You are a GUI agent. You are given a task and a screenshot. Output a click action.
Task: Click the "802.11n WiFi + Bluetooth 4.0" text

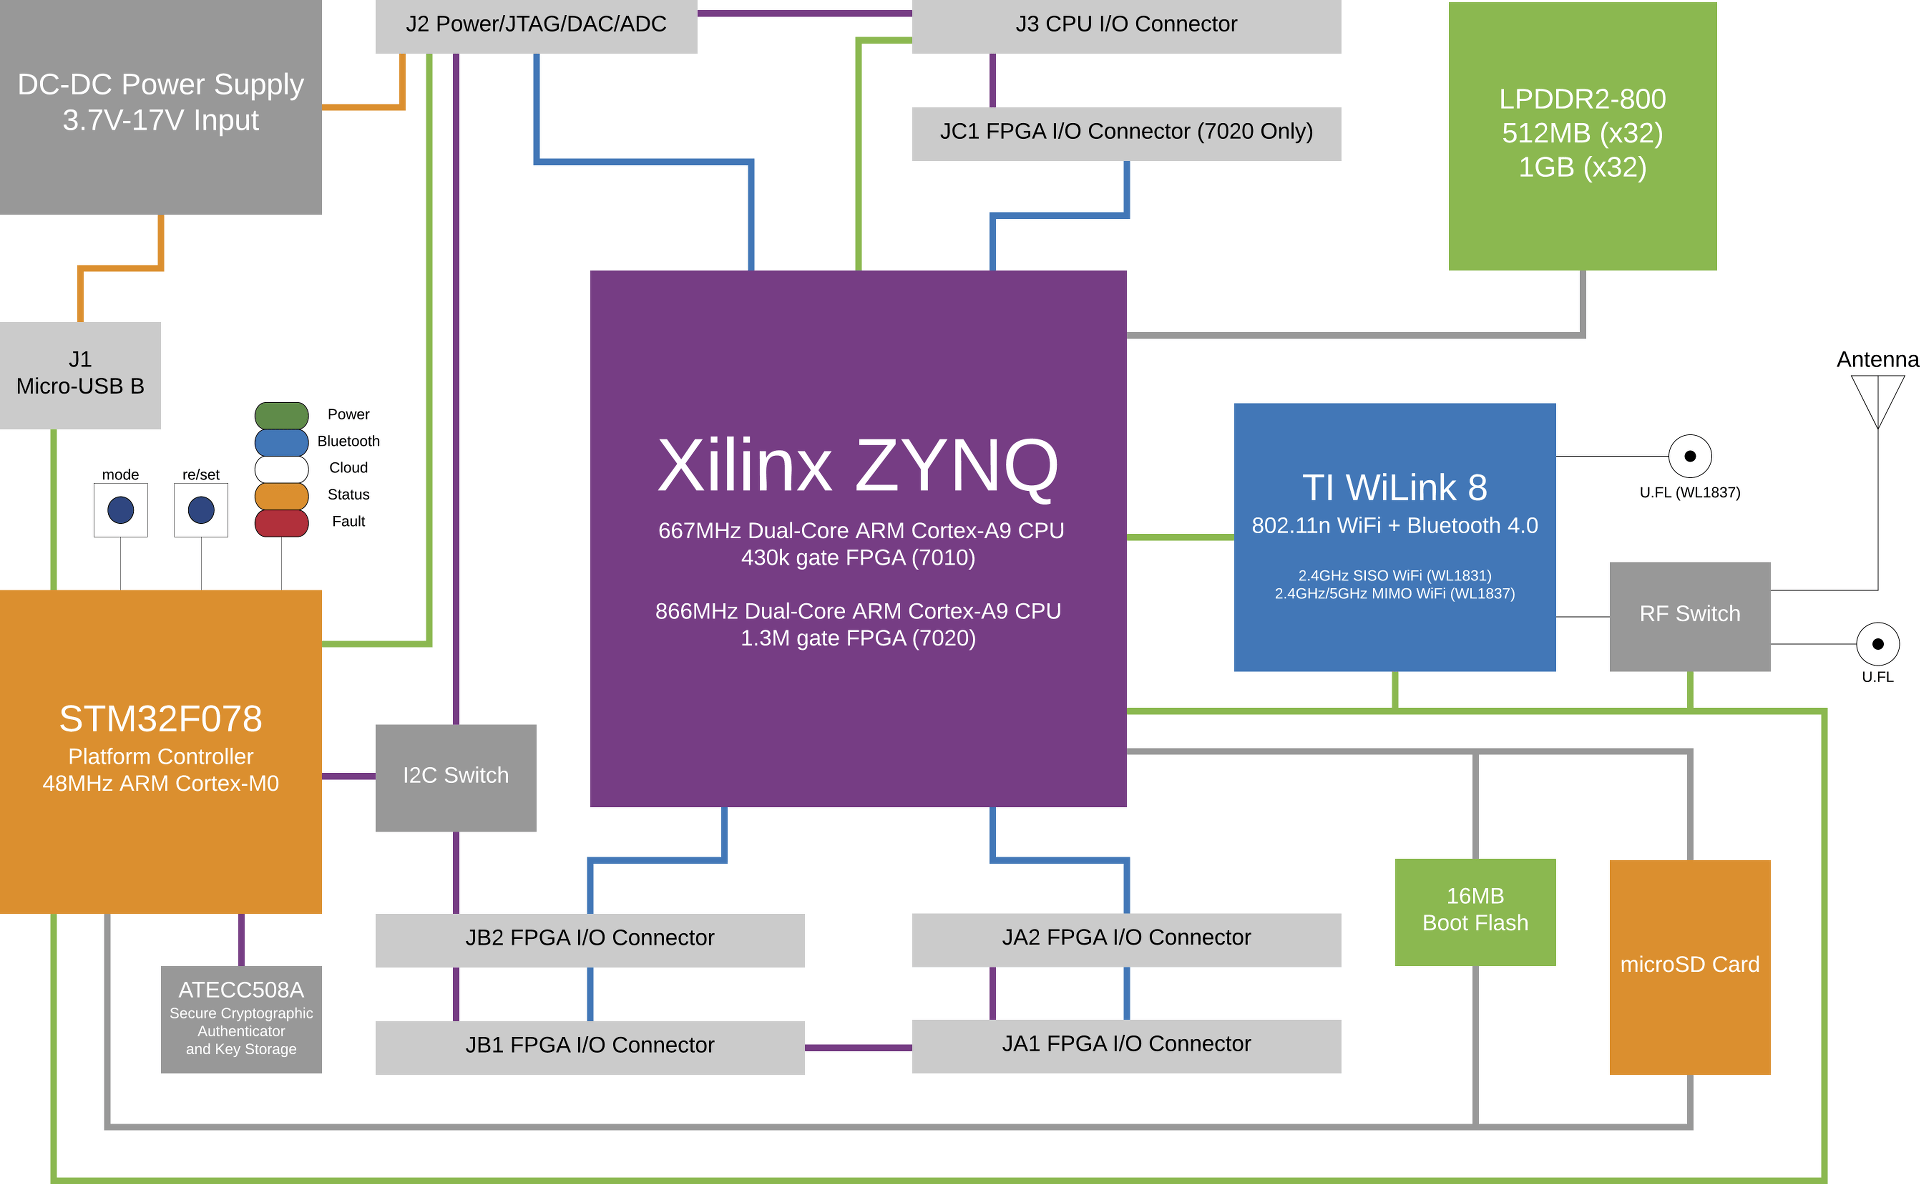click(x=1394, y=526)
